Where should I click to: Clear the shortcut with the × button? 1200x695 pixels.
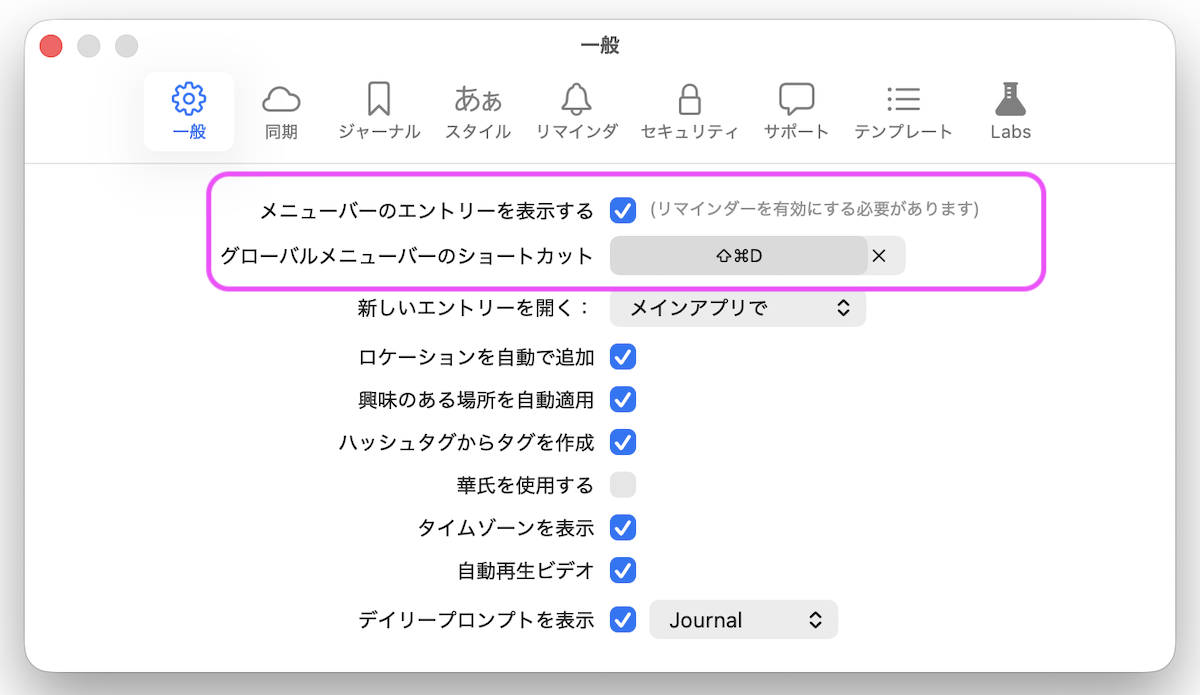coord(880,256)
